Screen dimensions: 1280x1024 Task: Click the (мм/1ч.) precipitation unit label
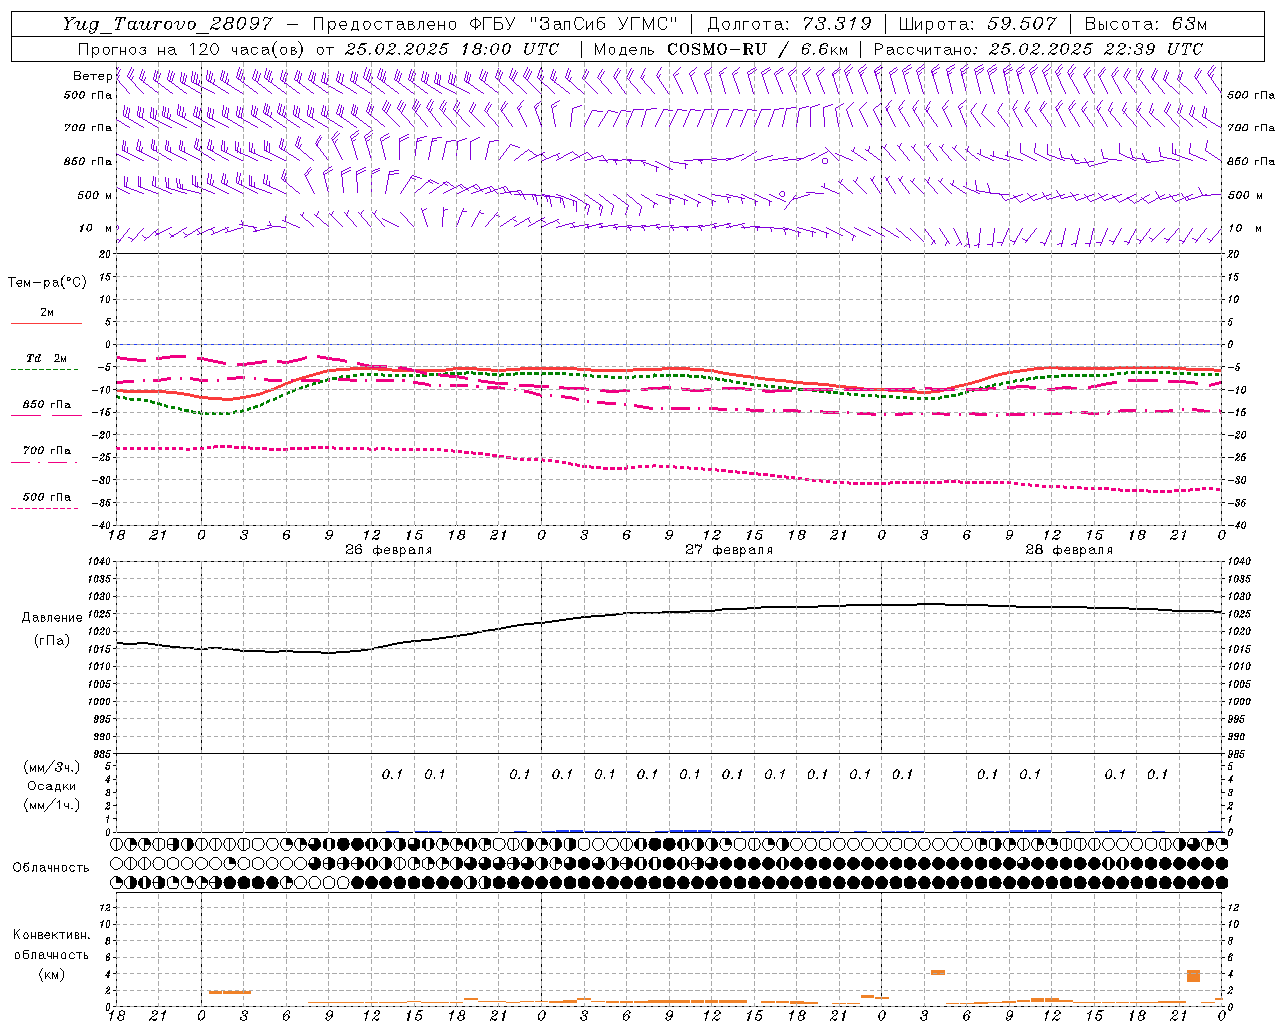[52, 805]
